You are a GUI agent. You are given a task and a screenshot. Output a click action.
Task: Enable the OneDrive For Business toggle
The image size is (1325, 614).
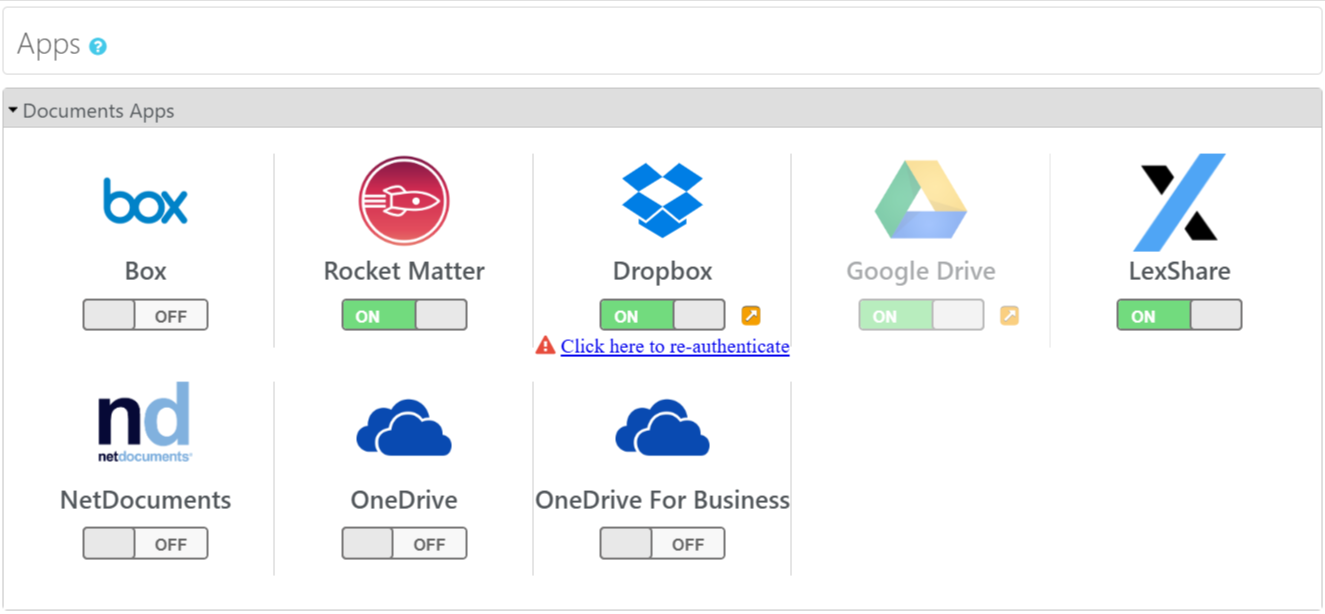(662, 544)
